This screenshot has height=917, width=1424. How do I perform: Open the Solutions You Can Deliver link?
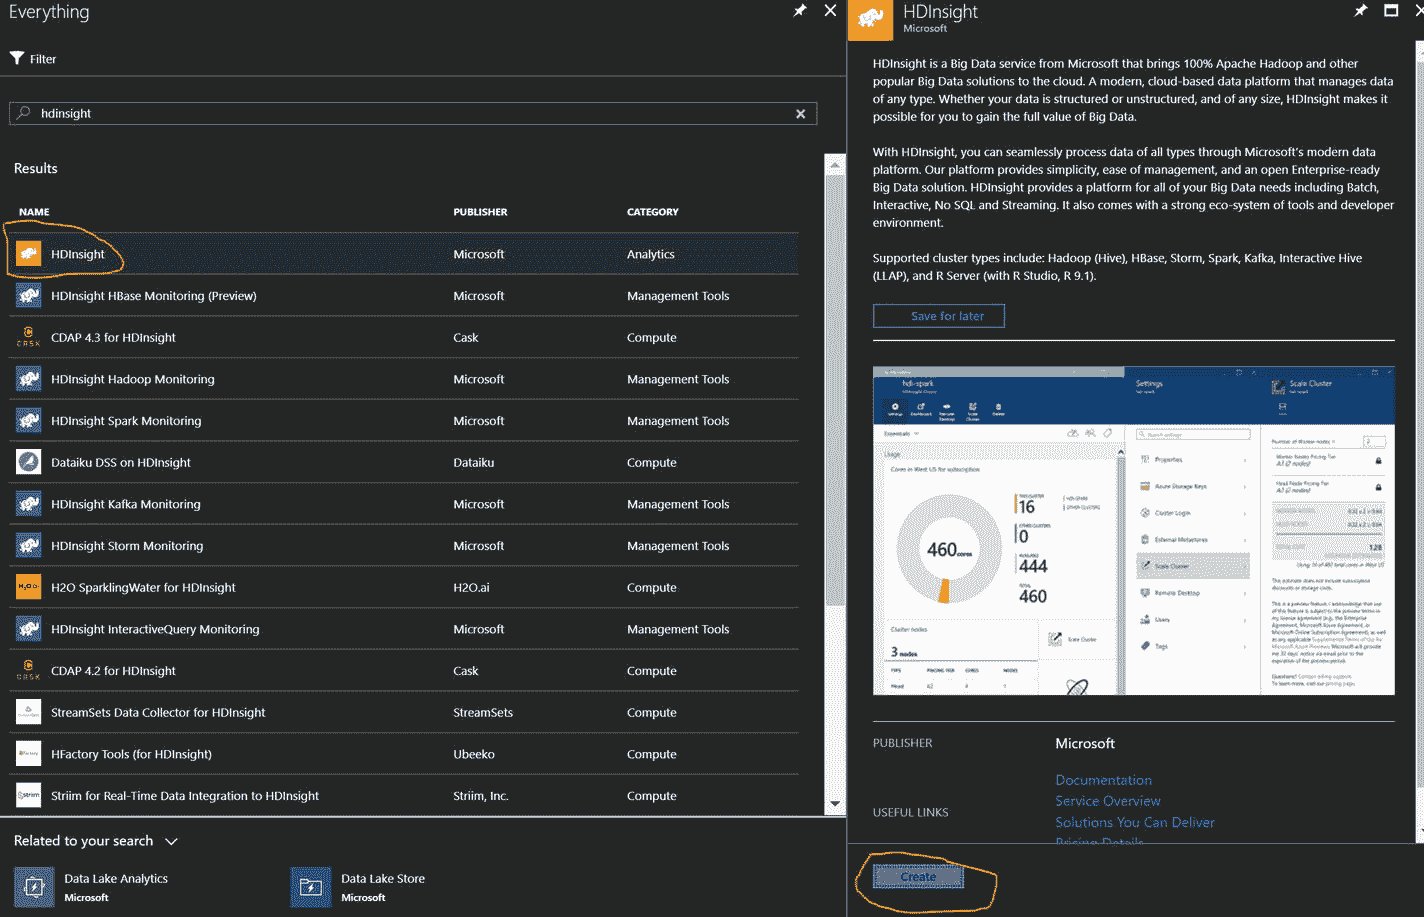(1135, 822)
